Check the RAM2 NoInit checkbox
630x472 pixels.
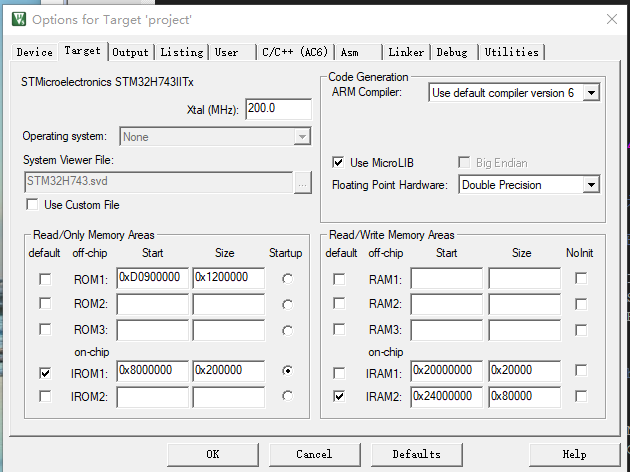coord(581,304)
